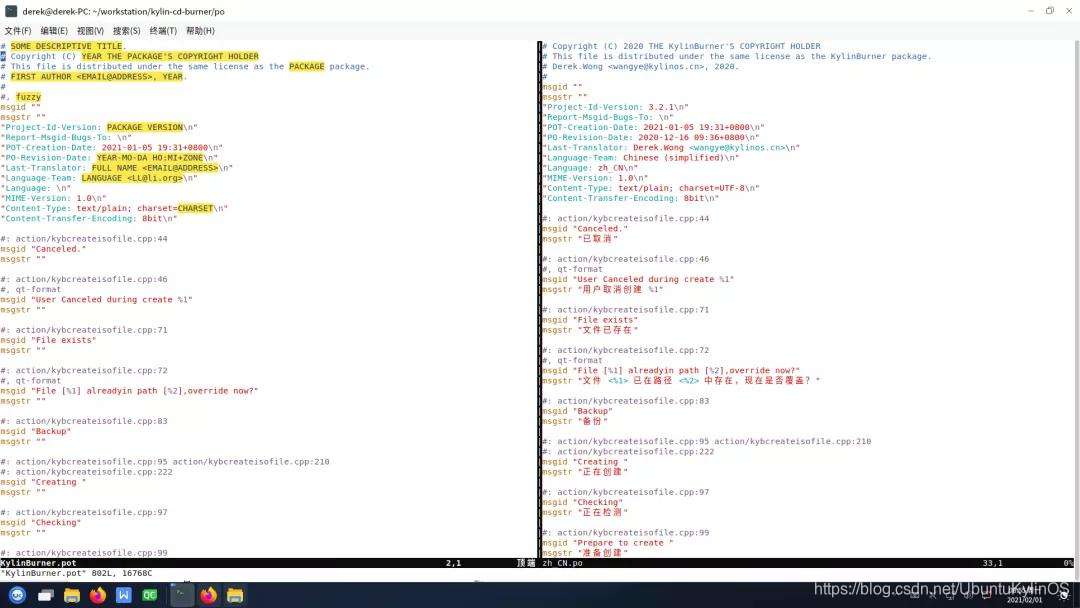Launch the pinned Firefox icon next to WPS Writer
This screenshot has height=608, width=1080.
(98, 595)
